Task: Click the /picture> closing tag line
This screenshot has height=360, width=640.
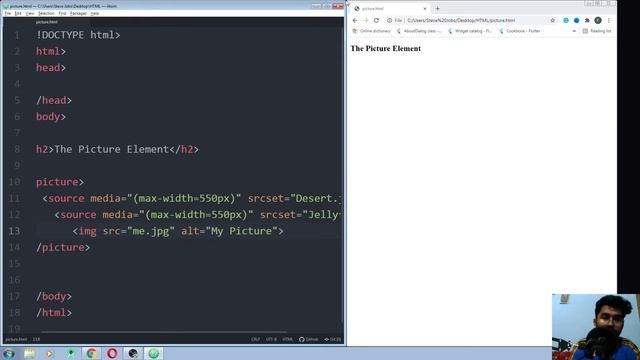Action: tap(63, 247)
